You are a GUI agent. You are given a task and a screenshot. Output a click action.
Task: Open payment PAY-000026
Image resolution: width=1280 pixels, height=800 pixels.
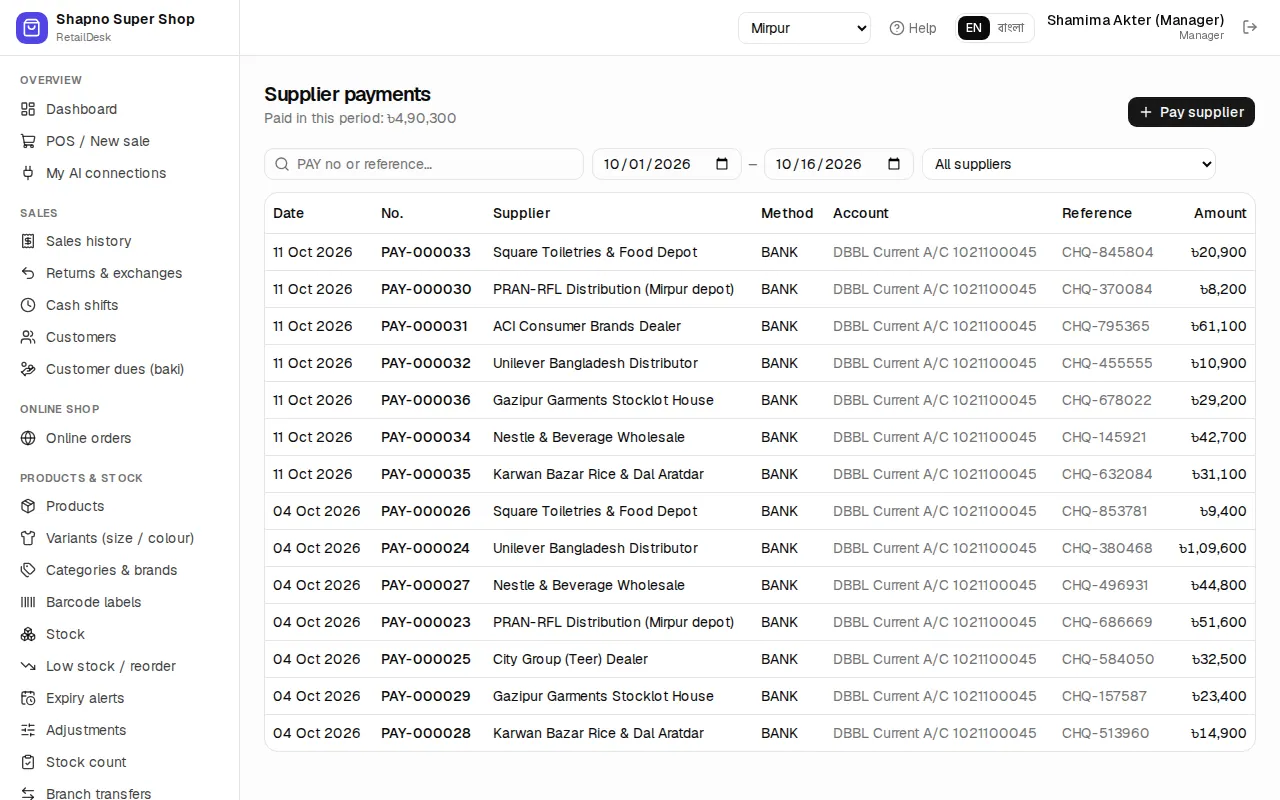[x=426, y=511]
